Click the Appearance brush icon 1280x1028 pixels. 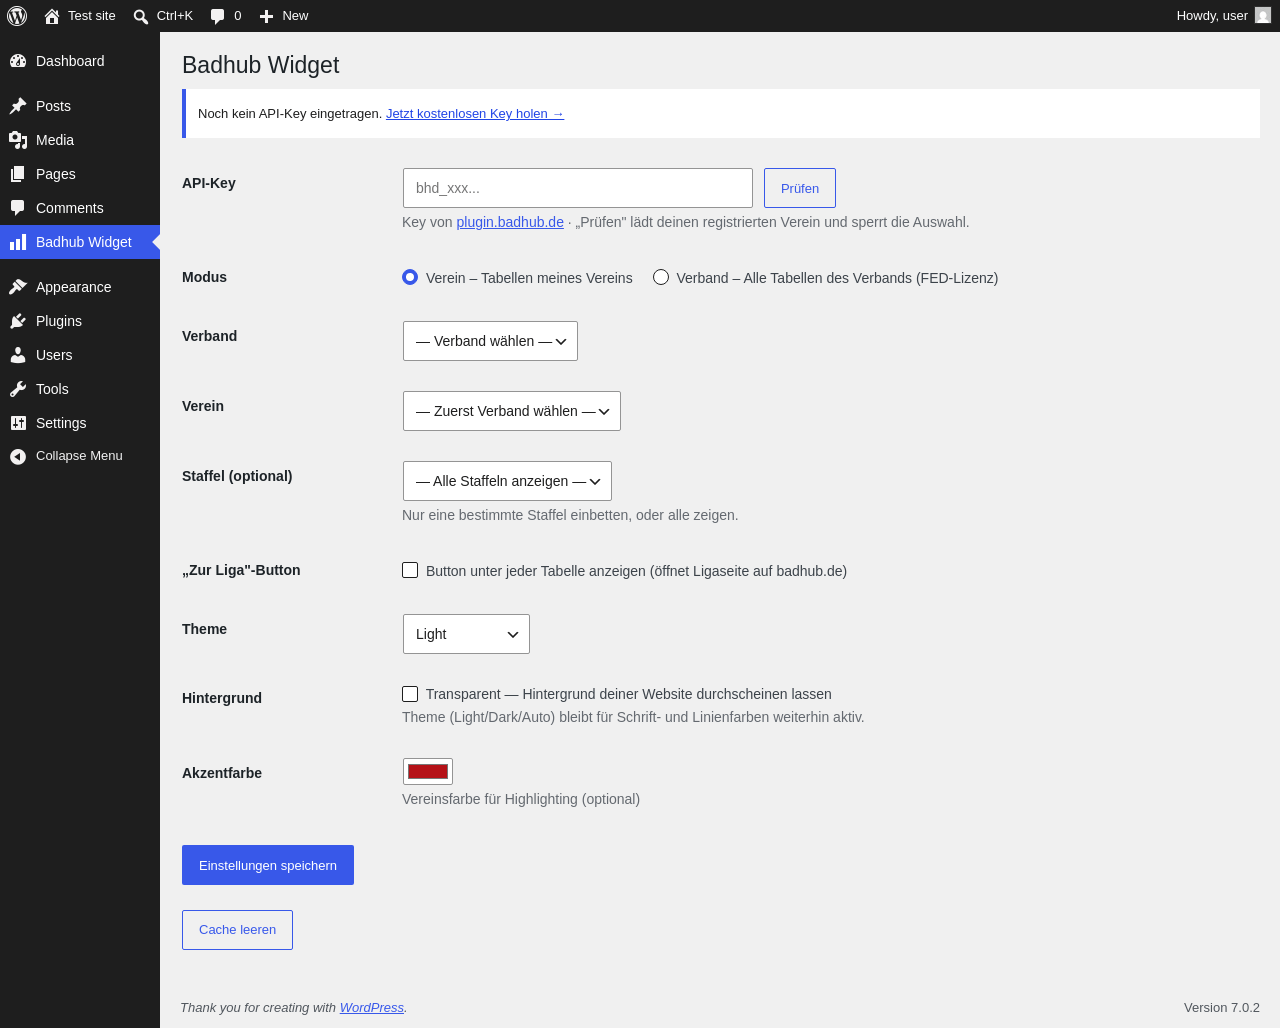pos(18,287)
